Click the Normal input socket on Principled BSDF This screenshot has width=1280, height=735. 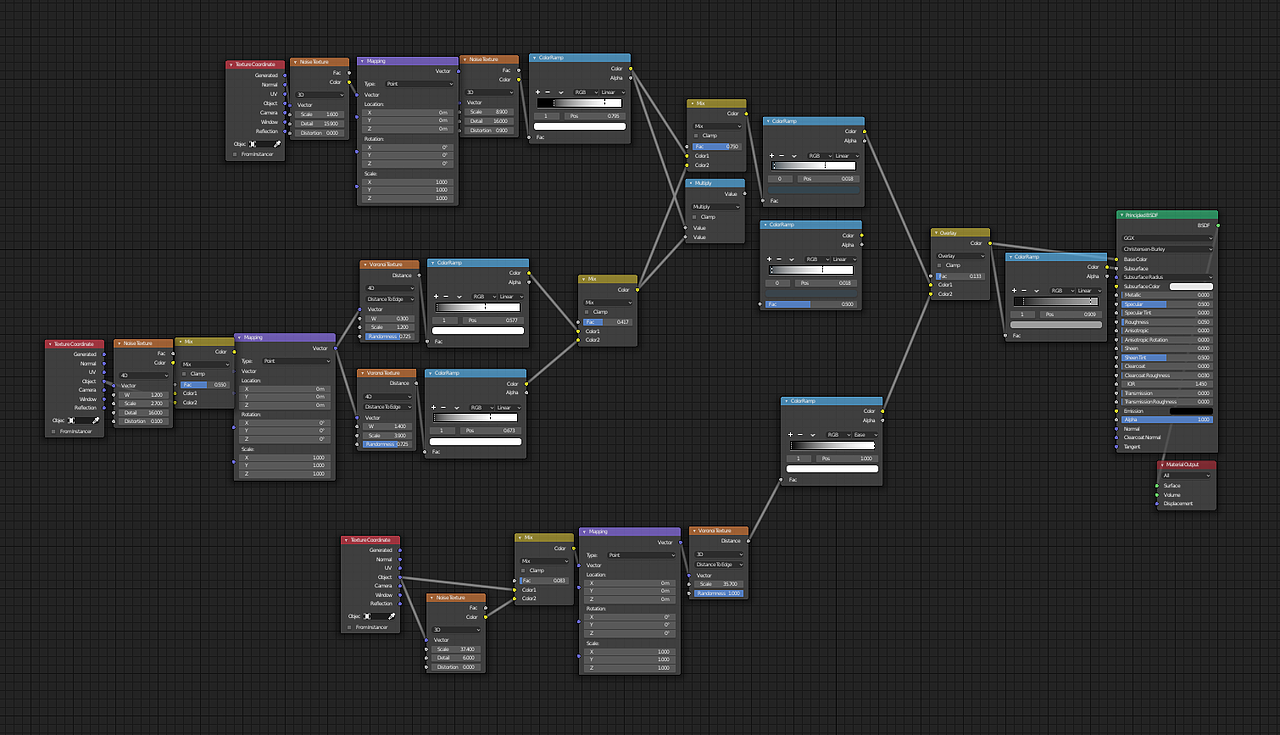click(1117, 429)
